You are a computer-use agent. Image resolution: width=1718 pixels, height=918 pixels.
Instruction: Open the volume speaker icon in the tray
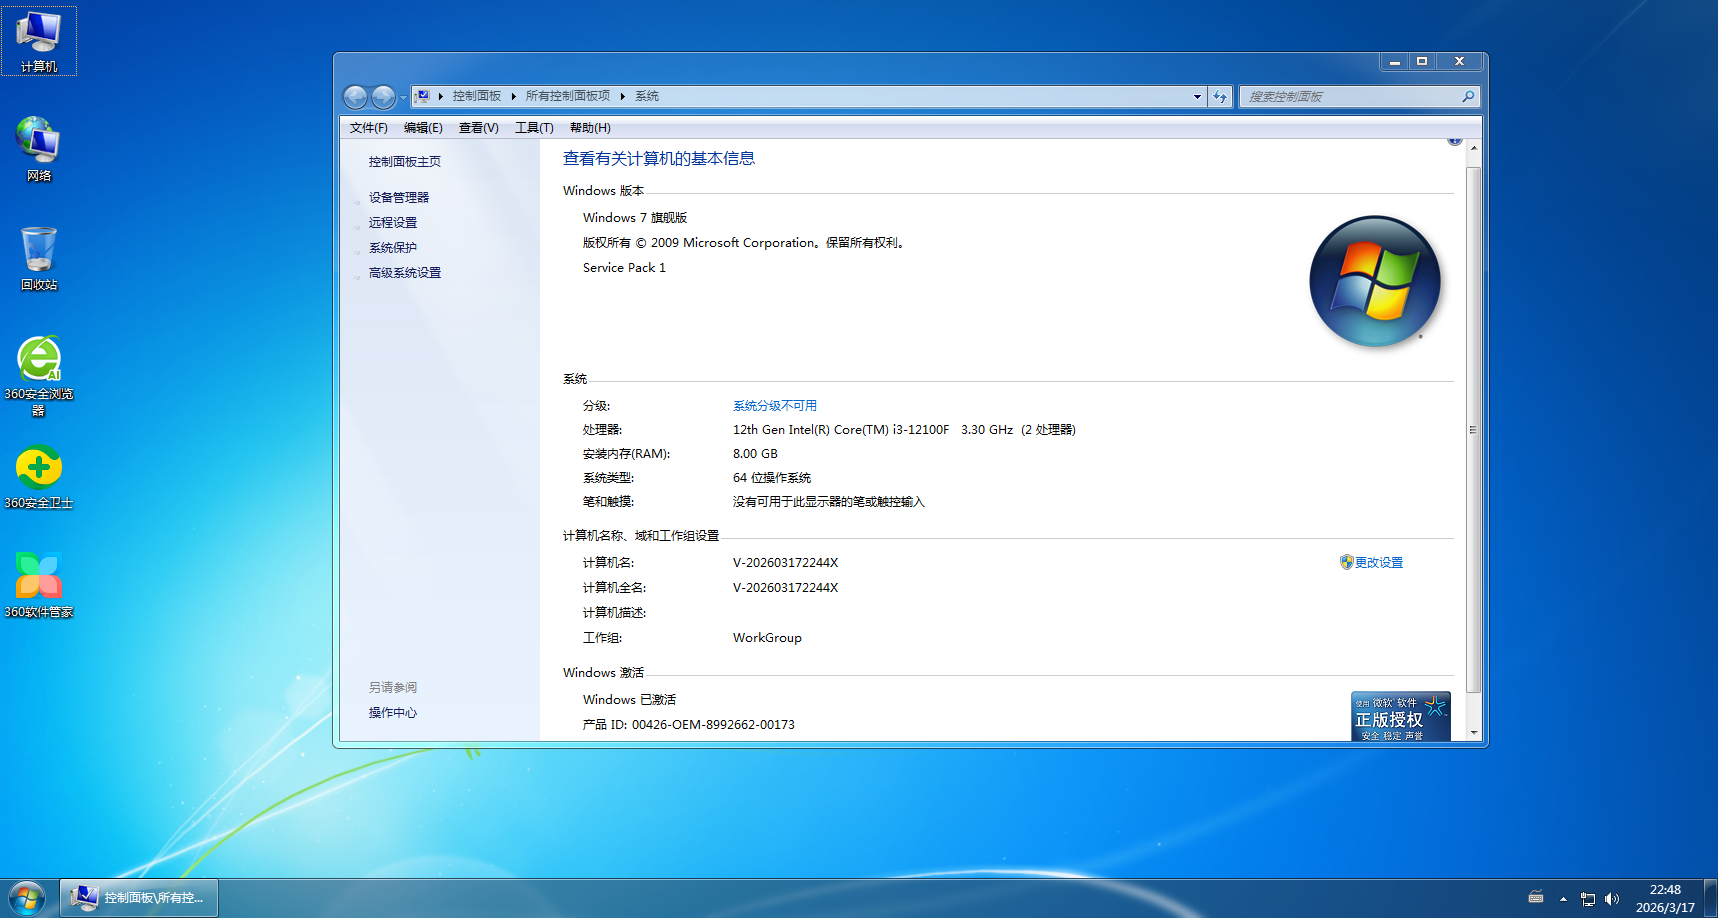[x=1613, y=897]
